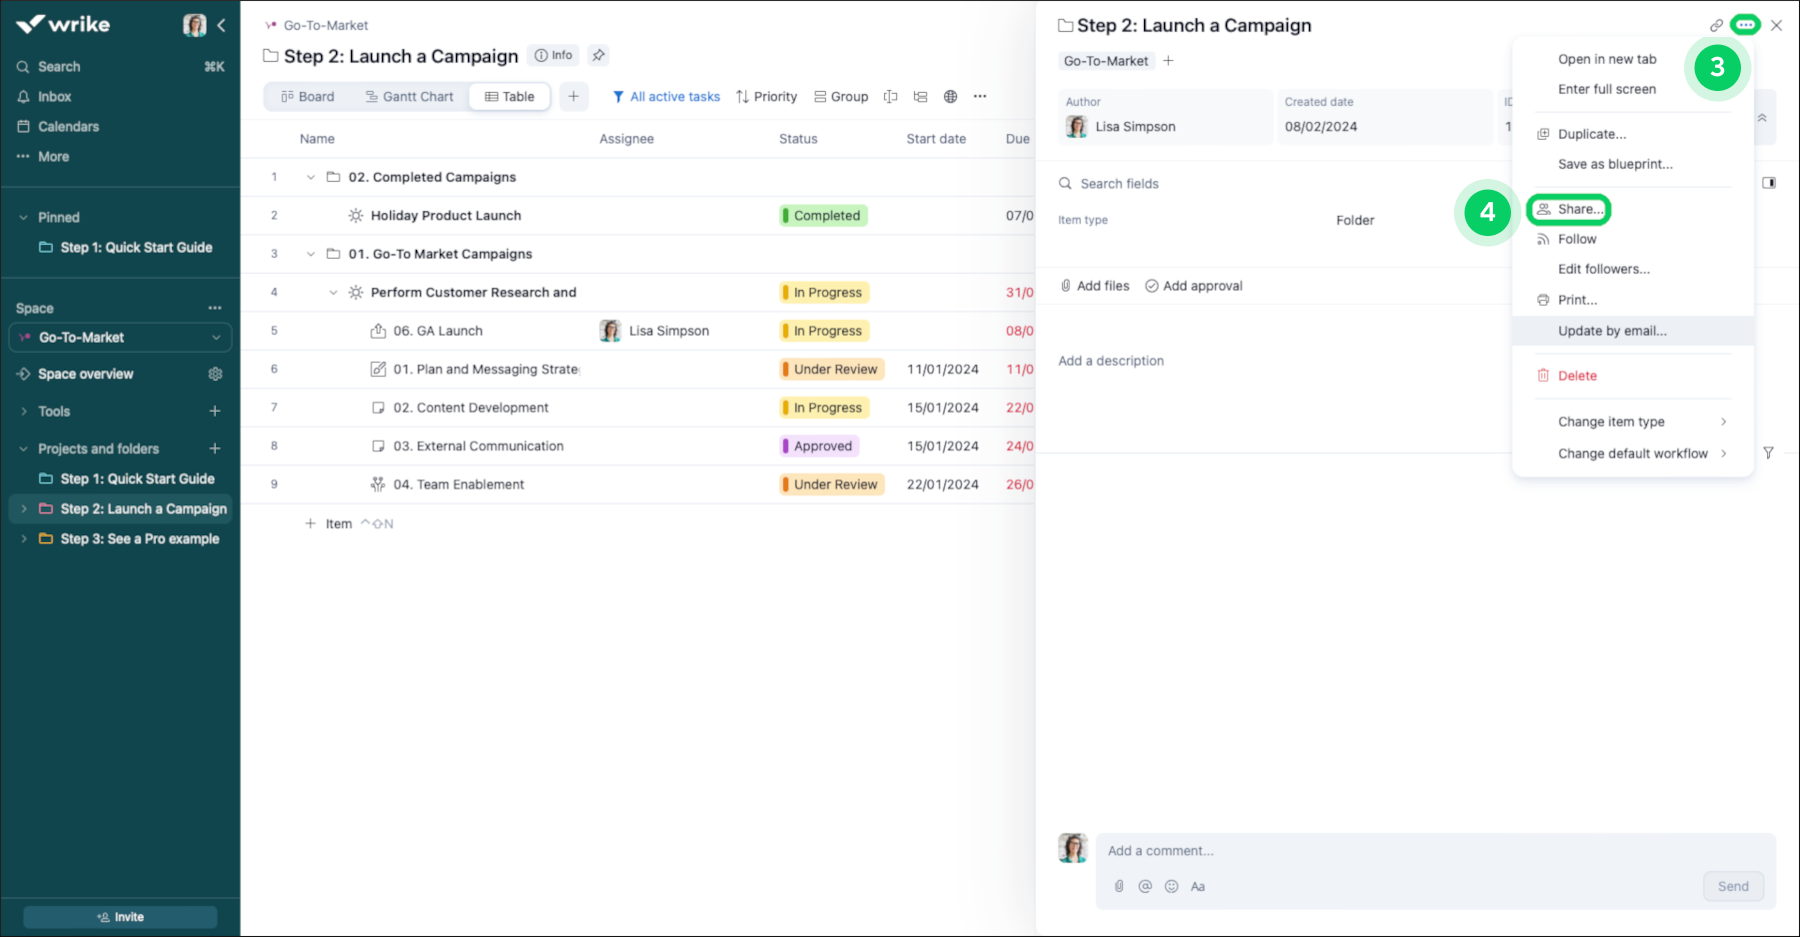This screenshot has height=937, width=1800.
Task: Collapse the 02. Completed Campaigns group
Action: 310,177
